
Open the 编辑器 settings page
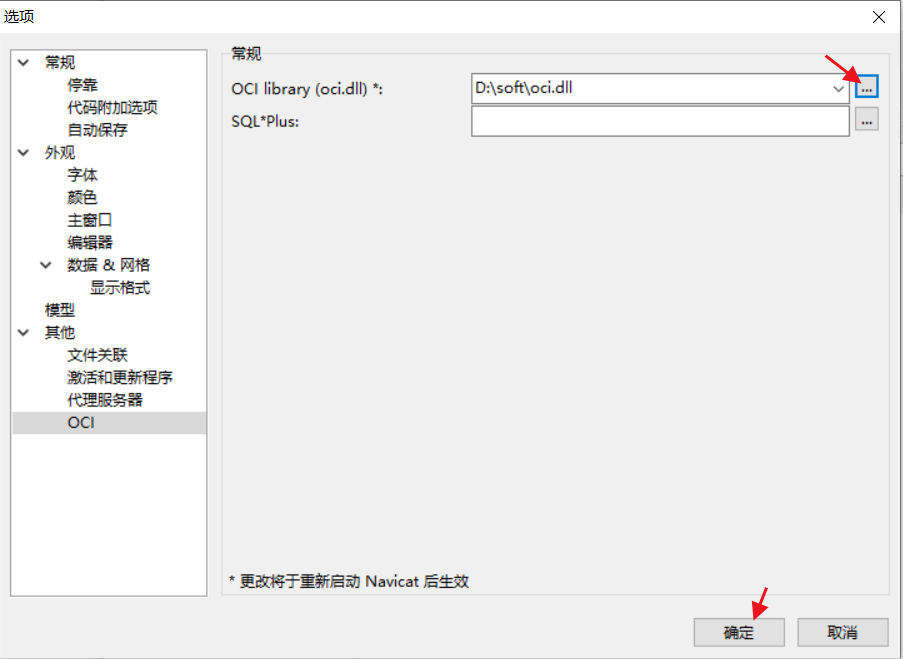[90, 243]
